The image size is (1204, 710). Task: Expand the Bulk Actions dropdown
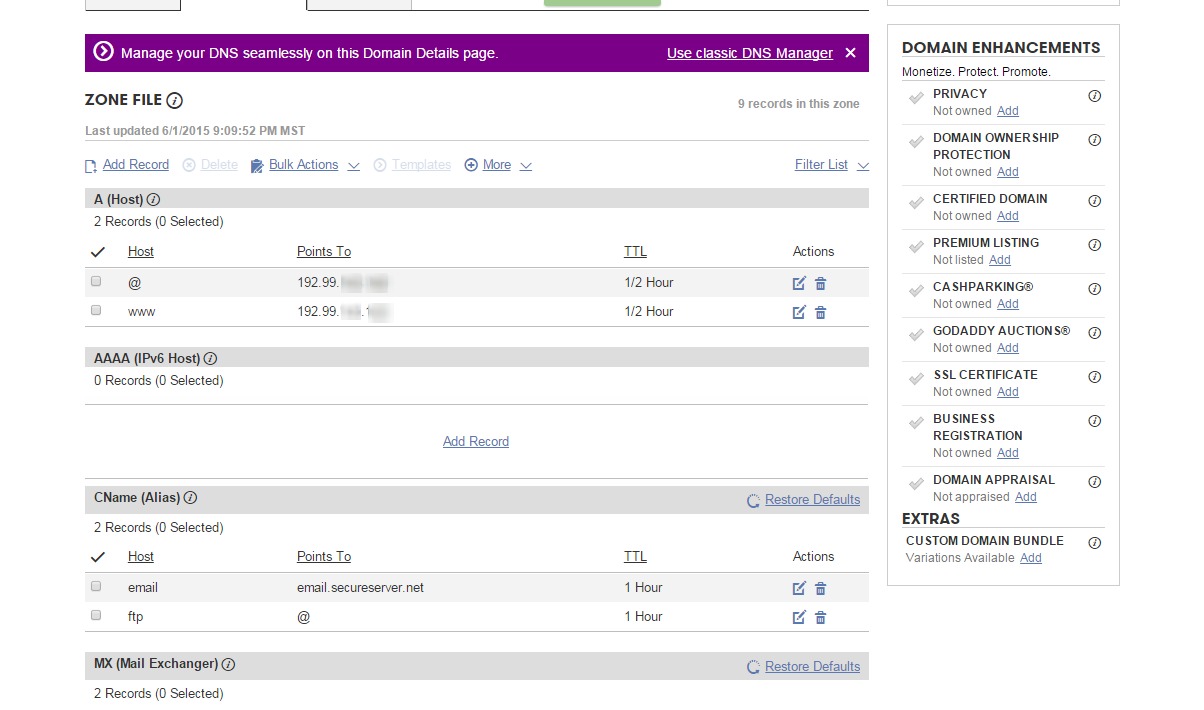[305, 165]
